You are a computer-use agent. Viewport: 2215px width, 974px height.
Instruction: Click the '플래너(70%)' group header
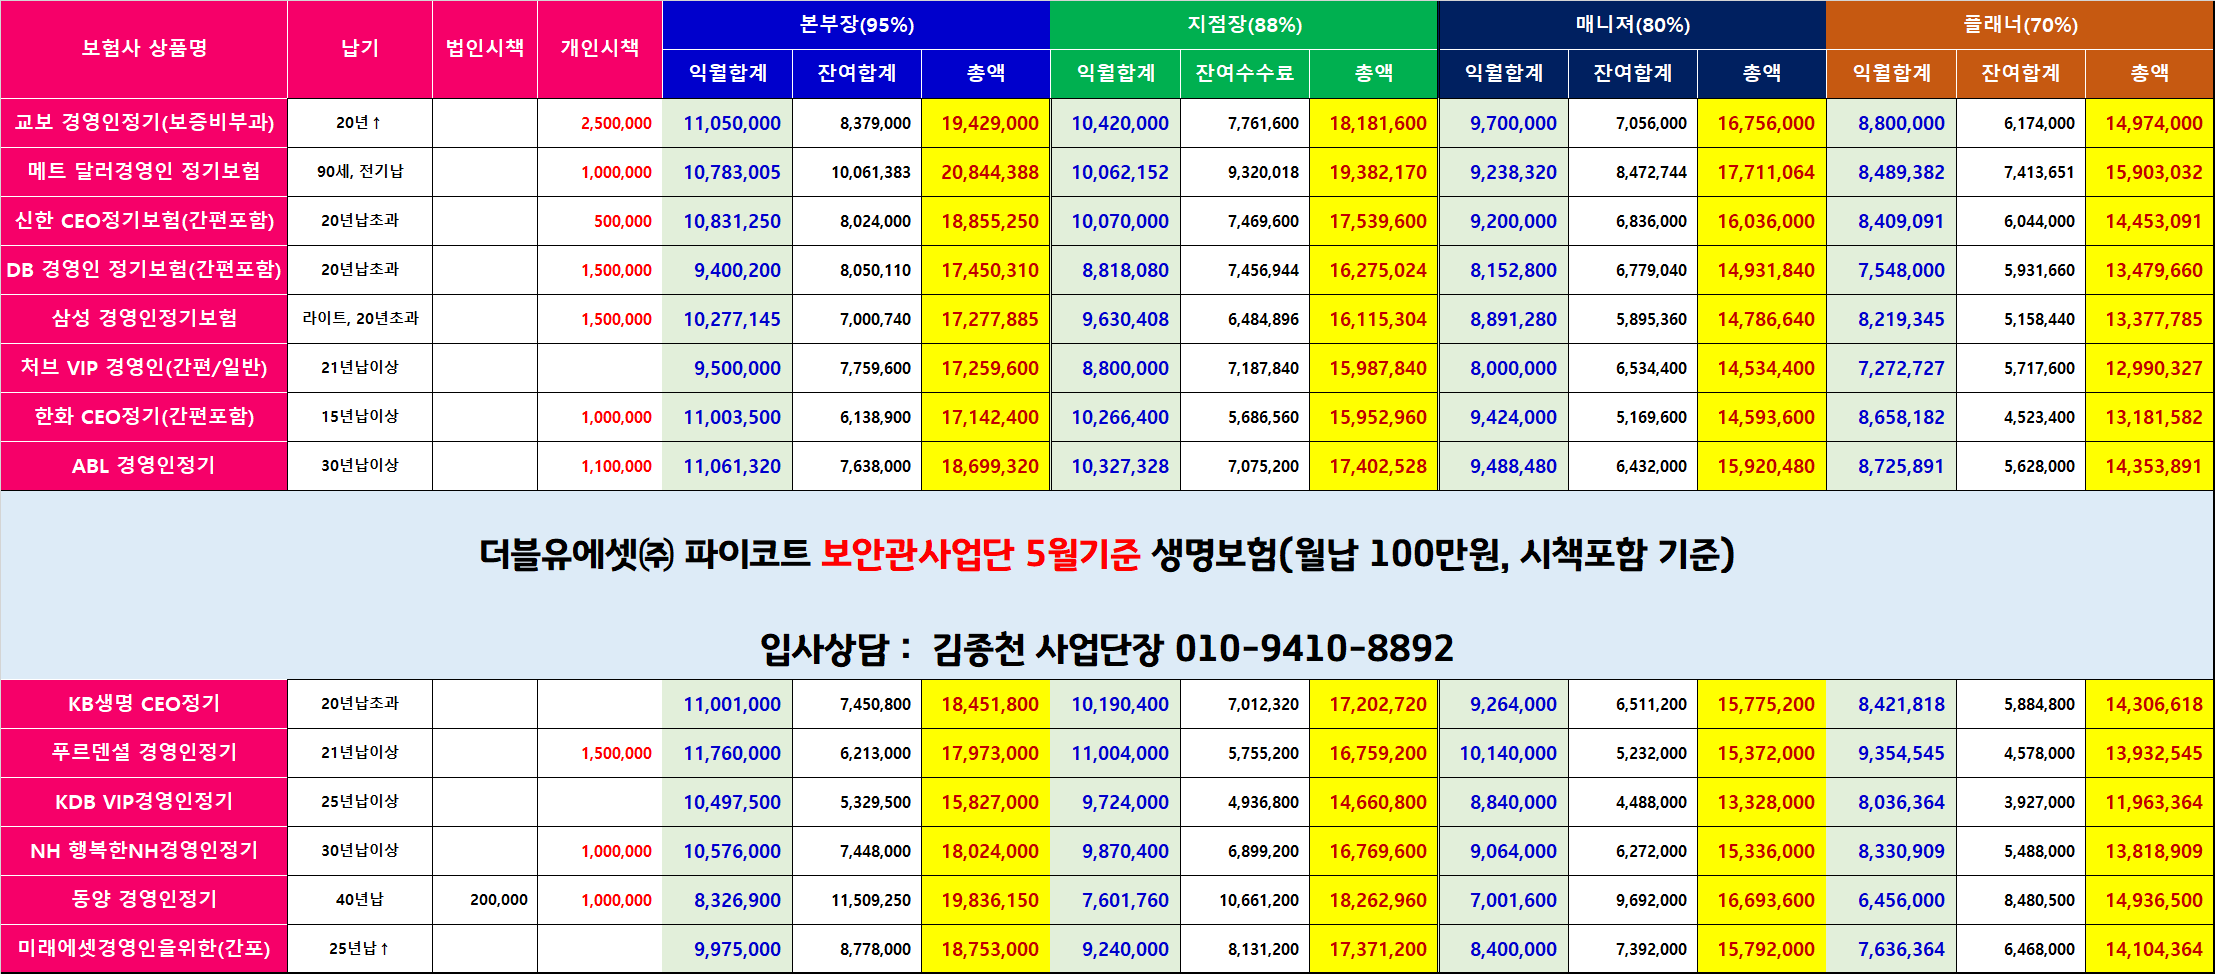pos(2020,25)
